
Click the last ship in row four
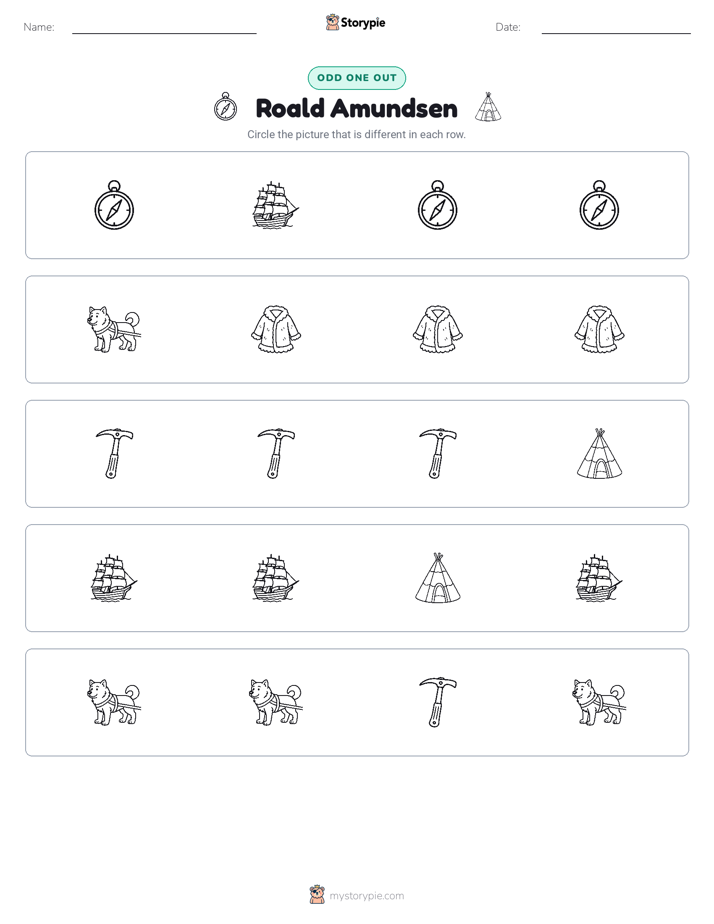599,578
